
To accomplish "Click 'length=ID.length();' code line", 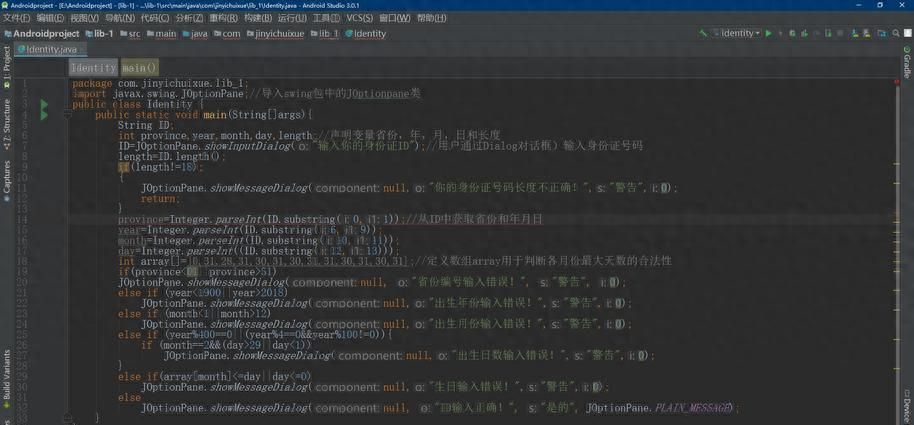I will click(x=172, y=157).
